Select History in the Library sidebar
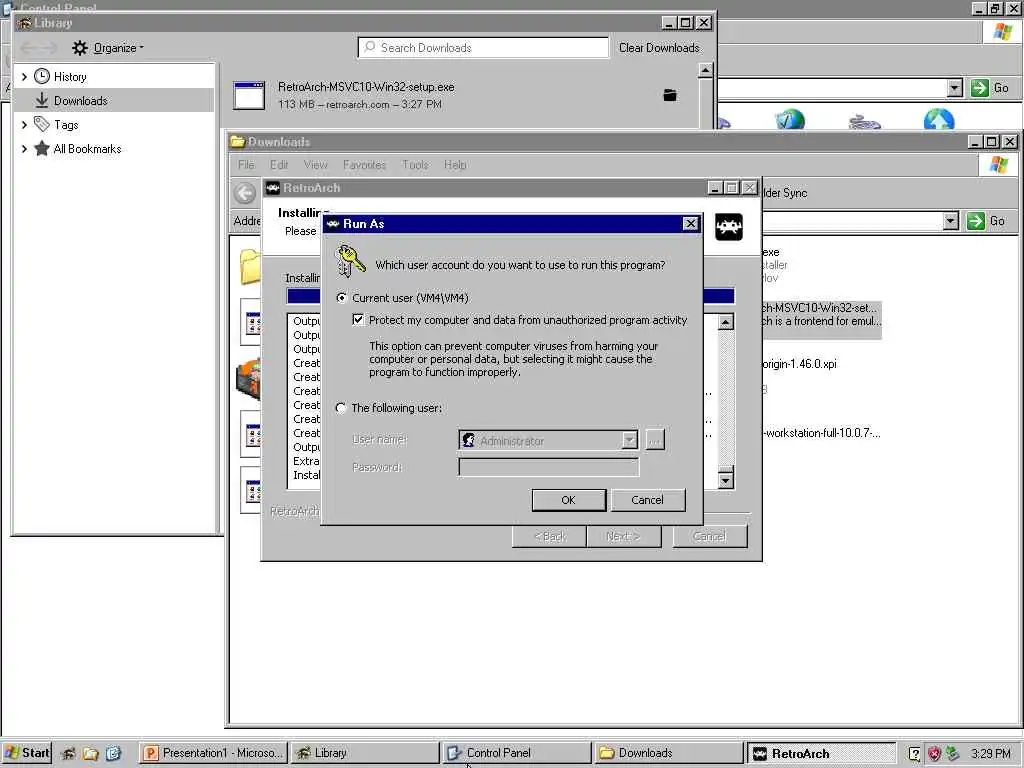 click(x=70, y=76)
